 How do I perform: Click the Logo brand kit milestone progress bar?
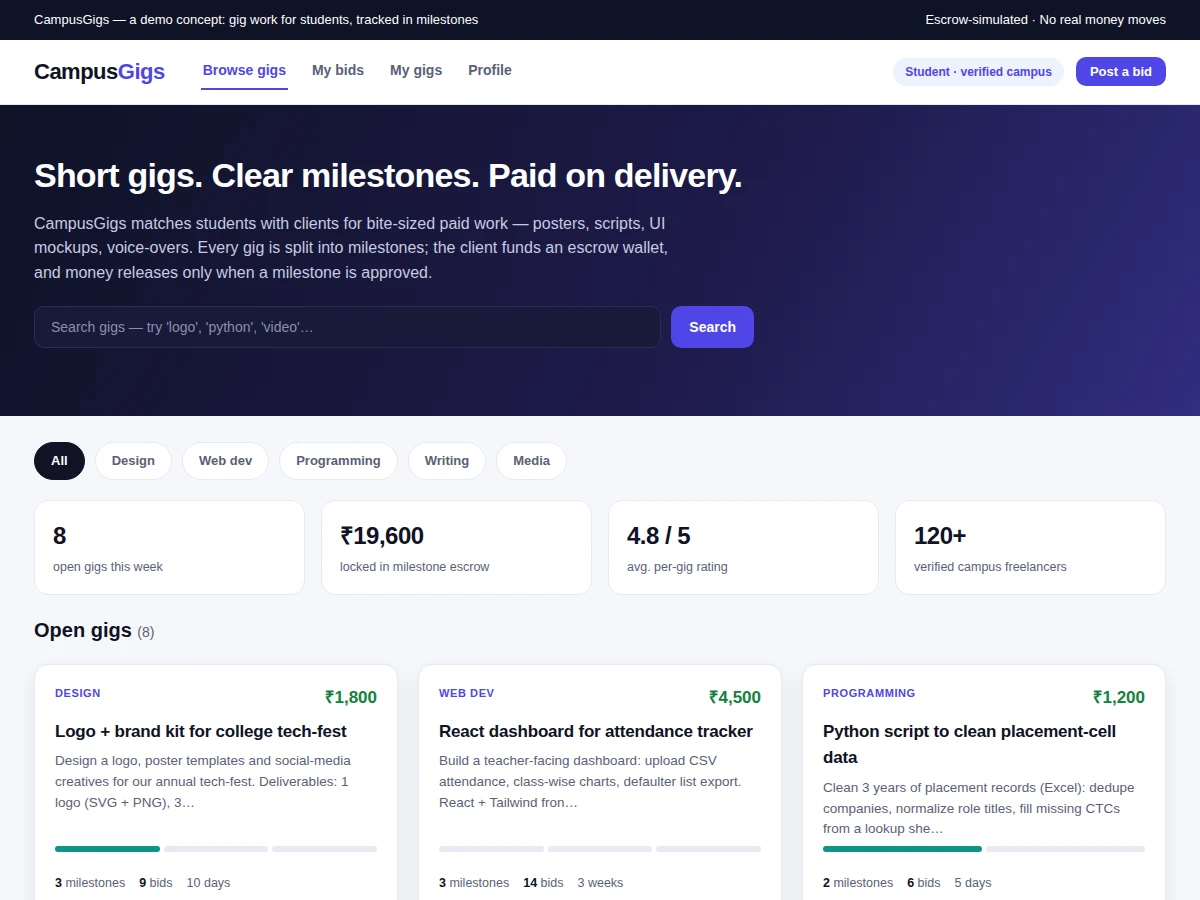pyautogui.click(x=216, y=849)
